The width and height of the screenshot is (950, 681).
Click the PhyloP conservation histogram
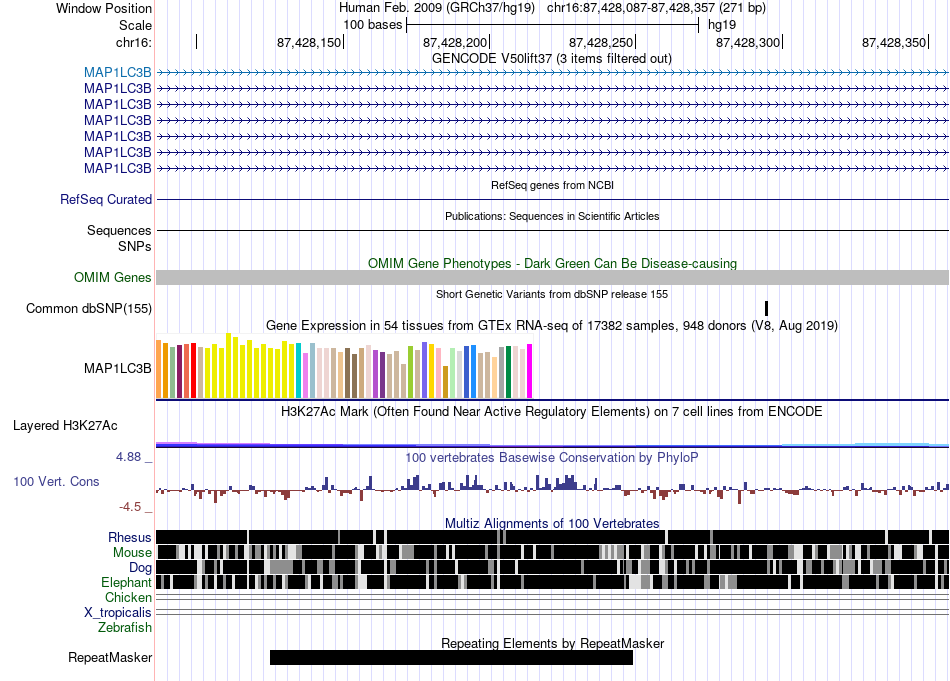[552, 490]
